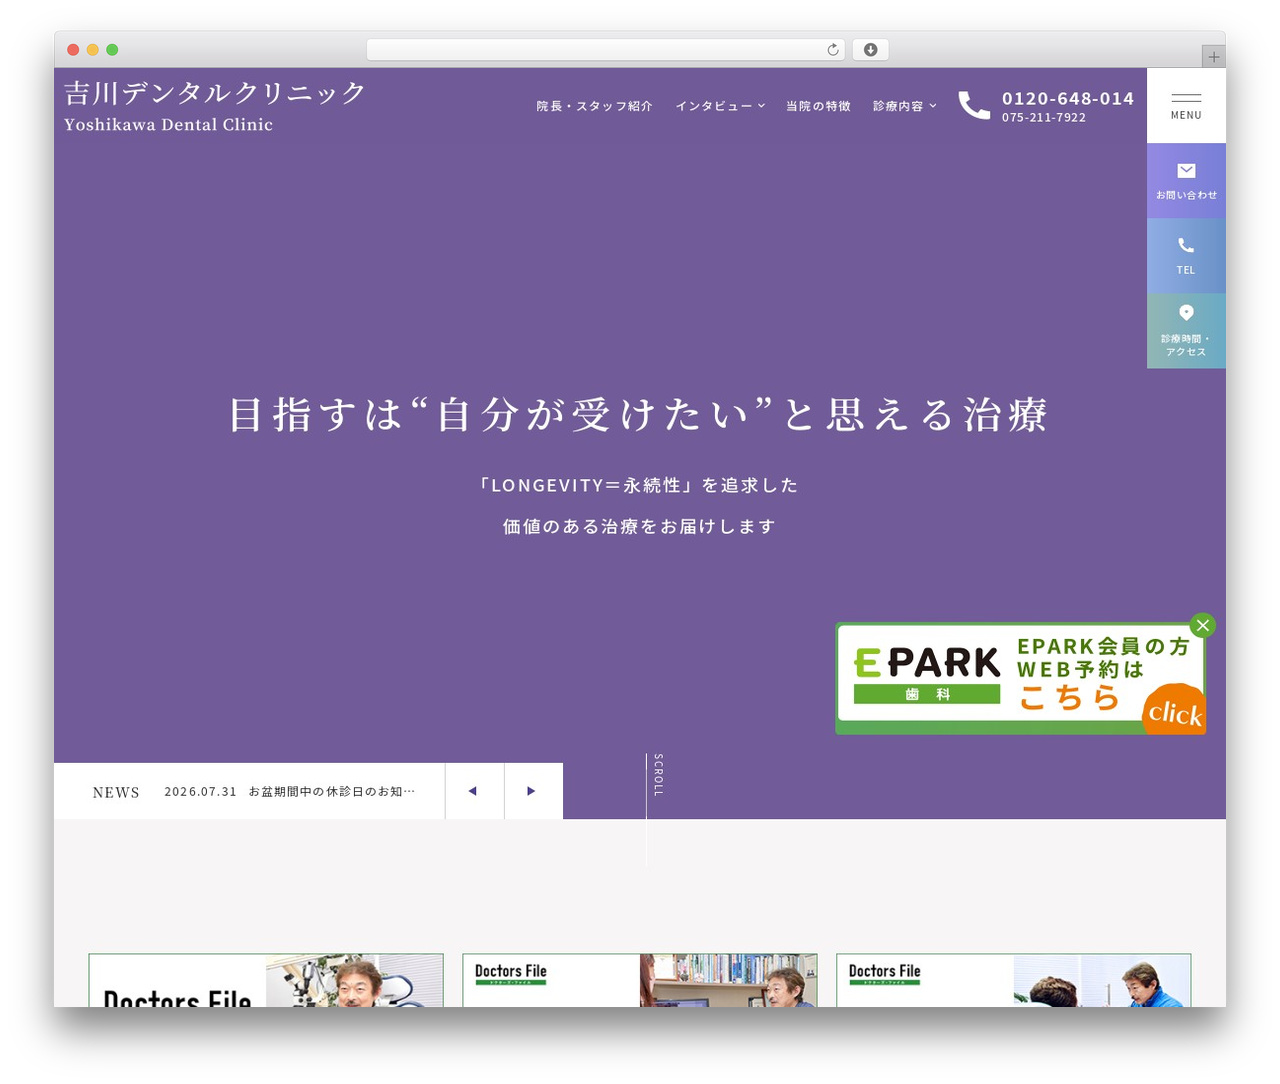Click the orange click badge on EPARK banner
Viewport: 1280px width, 1084px height.
pyautogui.click(x=1174, y=710)
